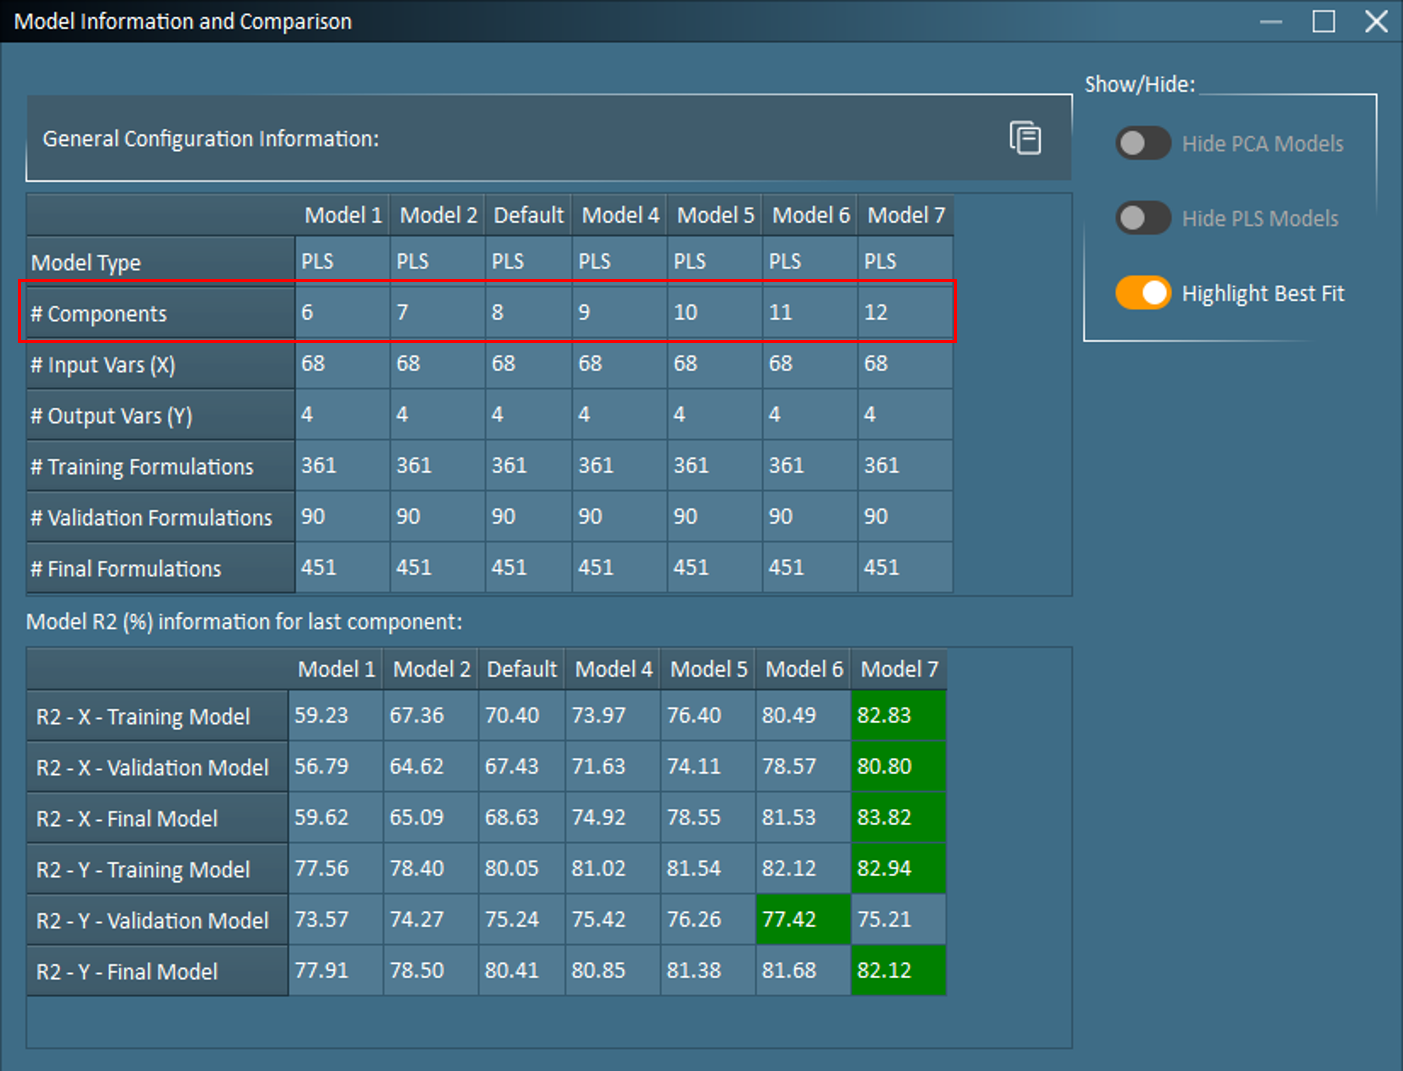Disable the Highlight Best Fit toggle
The height and width of the screenshot is (1071, 1403).
(x=1143, y=293)
